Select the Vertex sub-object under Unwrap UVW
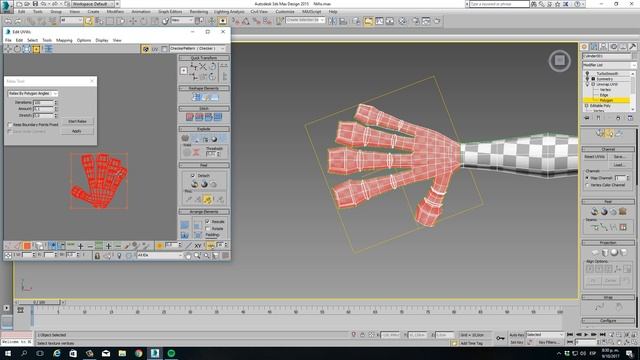 pos(605,90)
